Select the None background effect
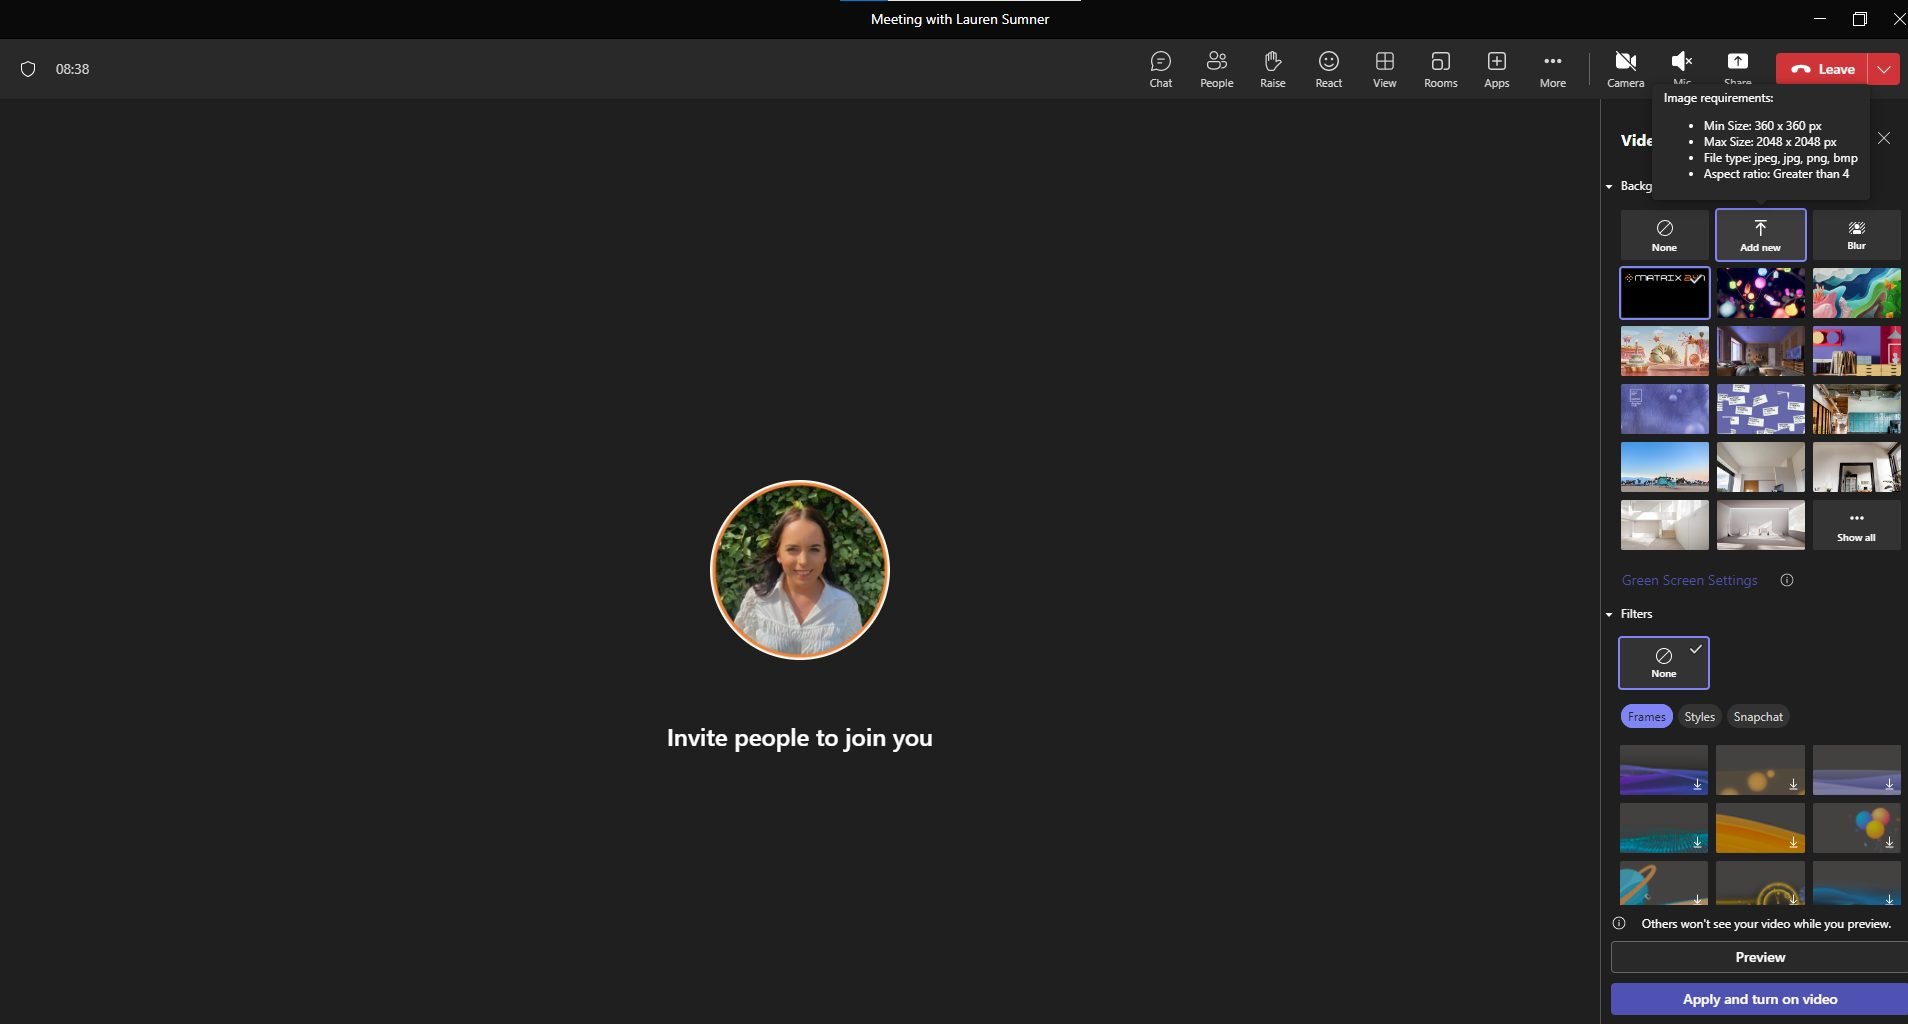1908x1024 pixels. pos(1663,234)
